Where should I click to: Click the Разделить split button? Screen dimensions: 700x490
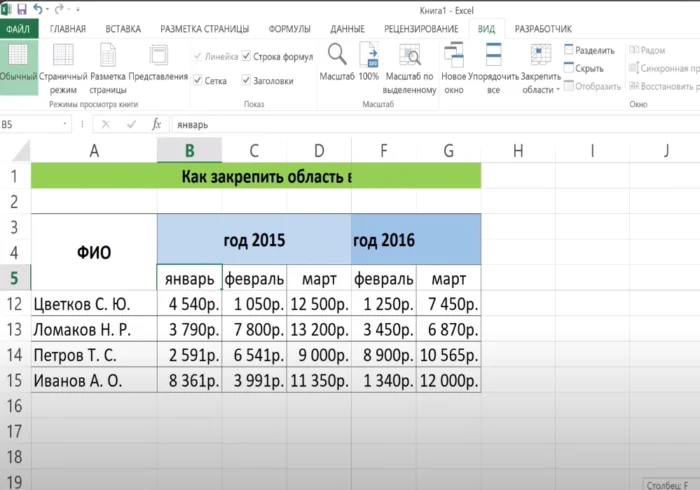click(x=589, y=49)
